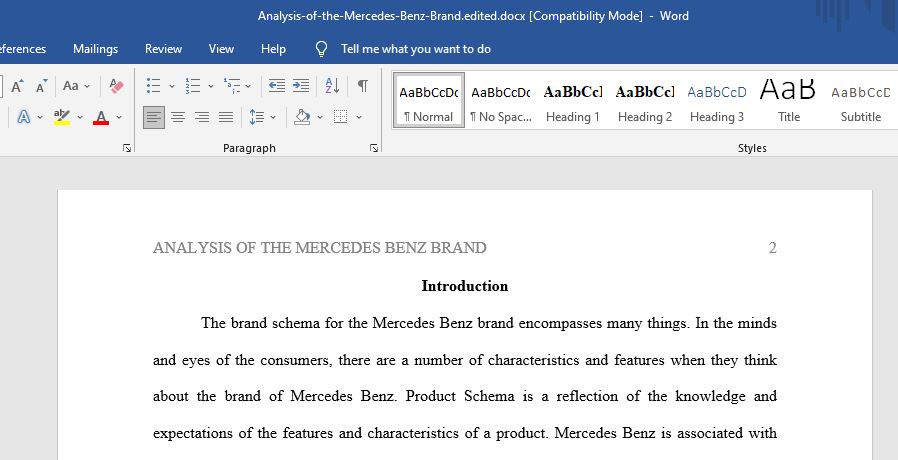Viewport: 898px width, 460px height.
Task: Open the Mailings ribbon tab
Action: pyautogui.click(x=95, y=49)
